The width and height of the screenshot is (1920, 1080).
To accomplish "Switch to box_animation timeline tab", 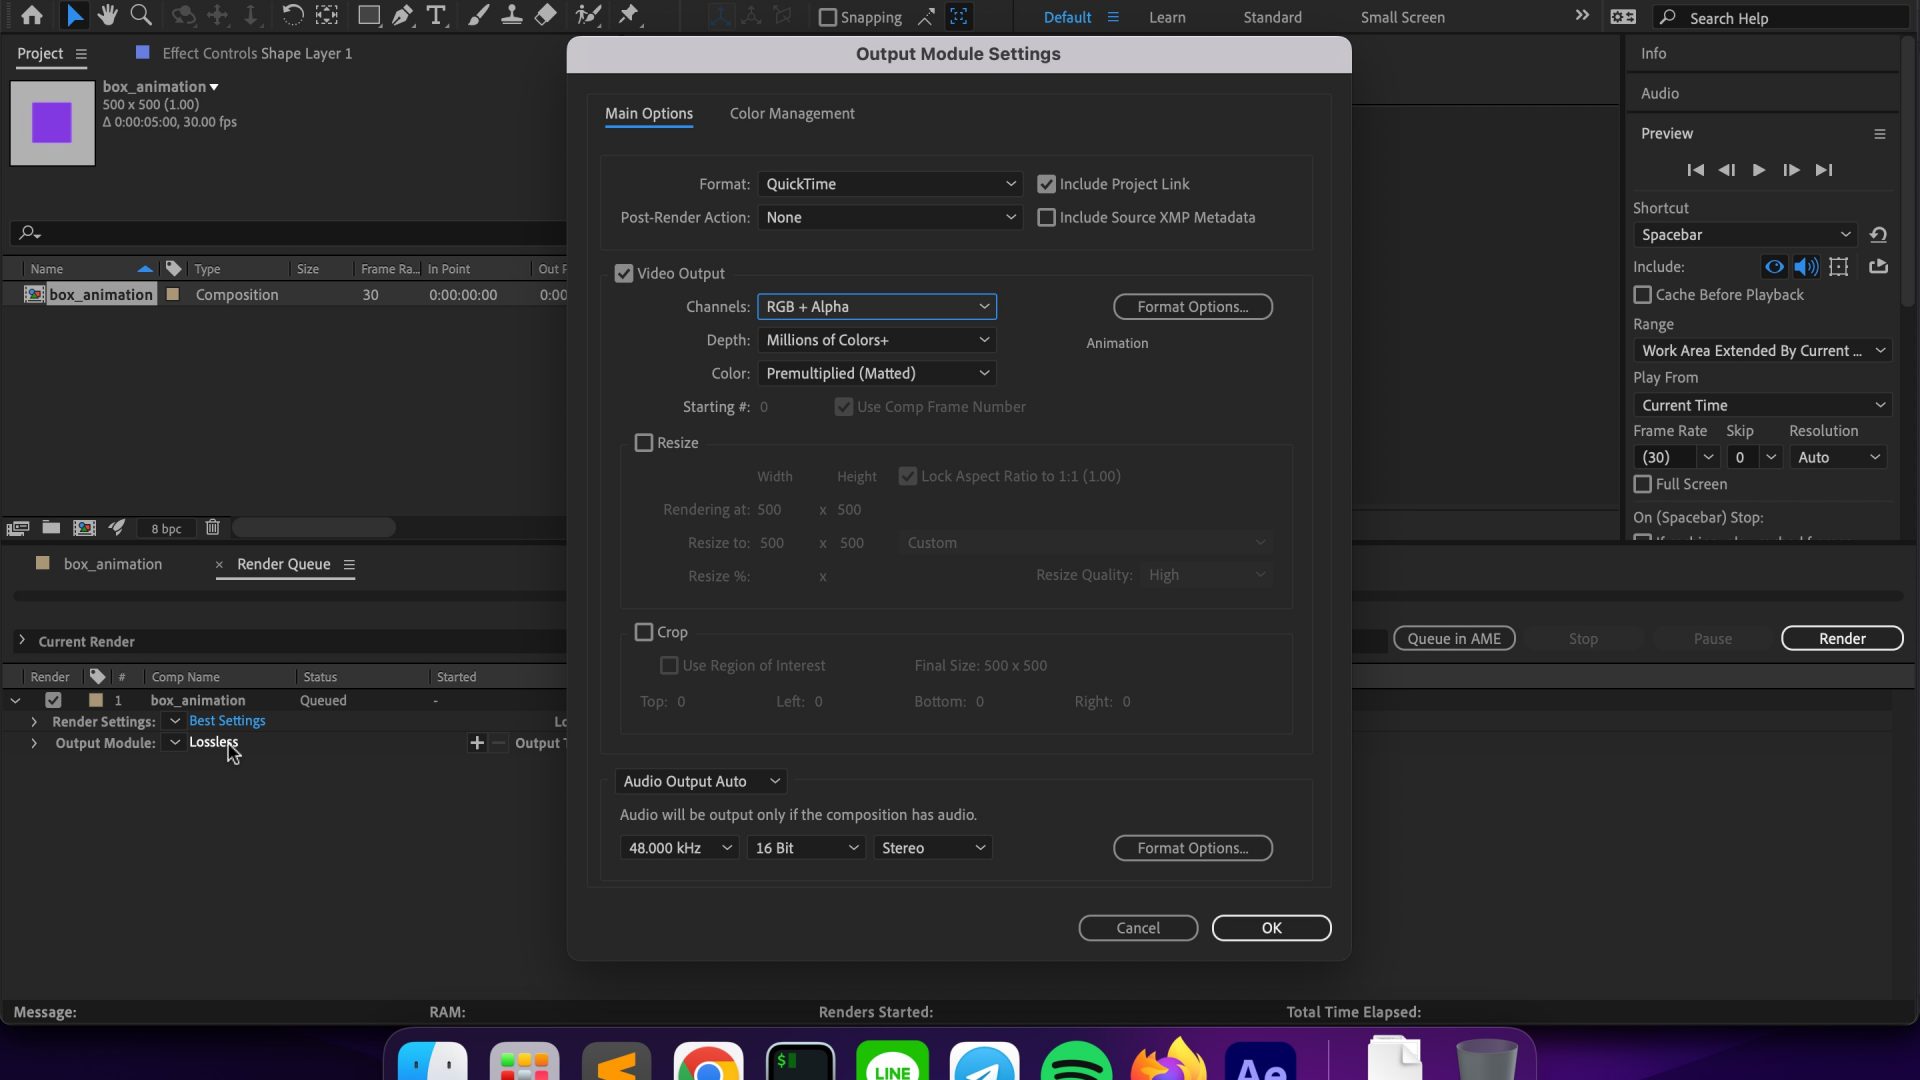I will click(112, 564).
